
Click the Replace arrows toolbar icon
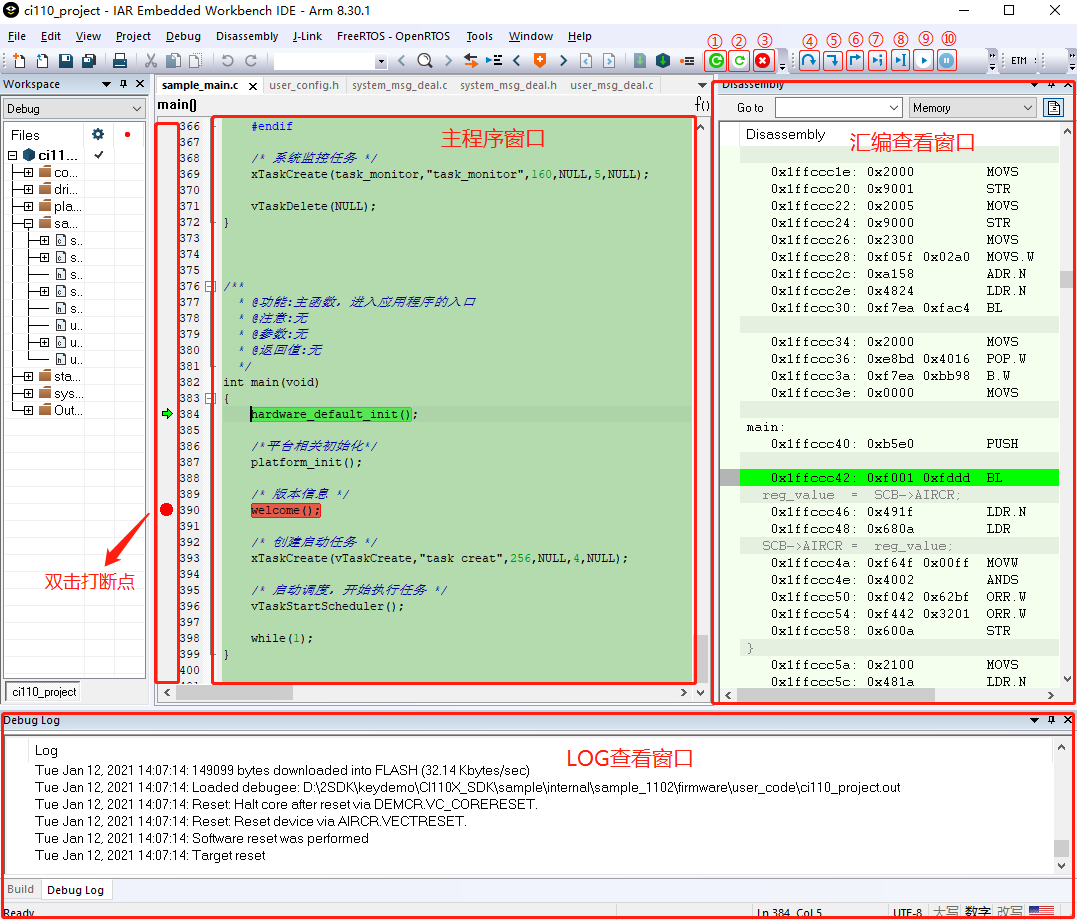click(471, 61)
